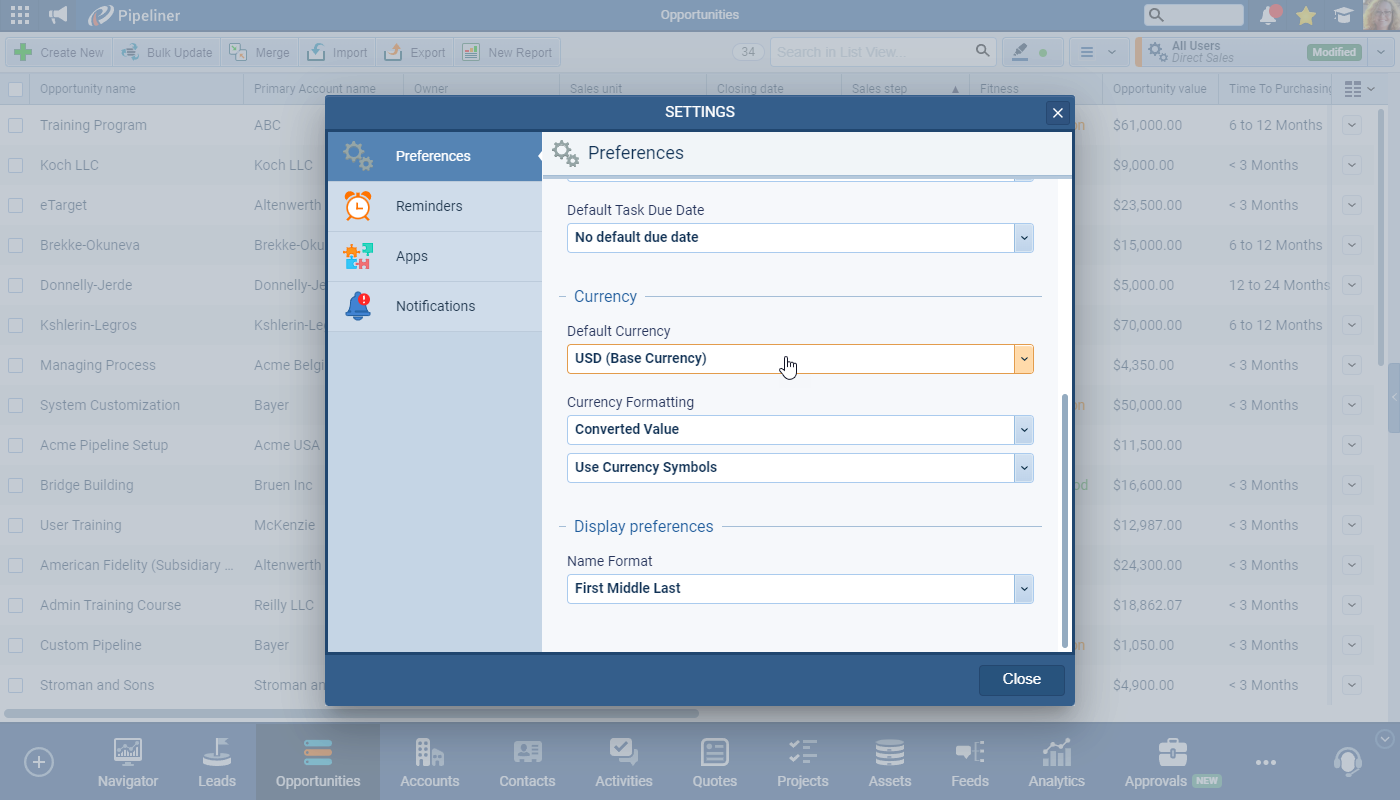This screenshot has width=1400, height=800.
Task: Toggle the select-all checkbox in header
Action: pyautogui.click(x=16, y=89)
